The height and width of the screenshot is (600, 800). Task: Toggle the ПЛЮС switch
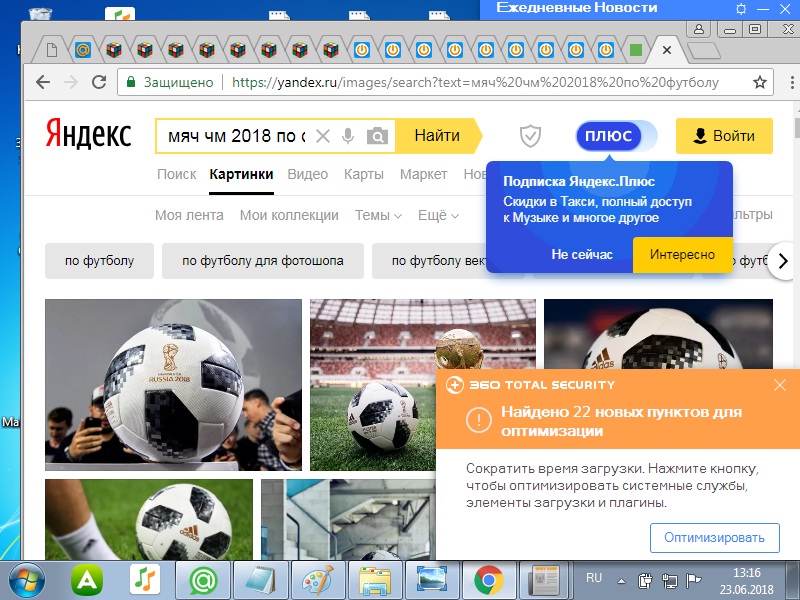point(616,136)
